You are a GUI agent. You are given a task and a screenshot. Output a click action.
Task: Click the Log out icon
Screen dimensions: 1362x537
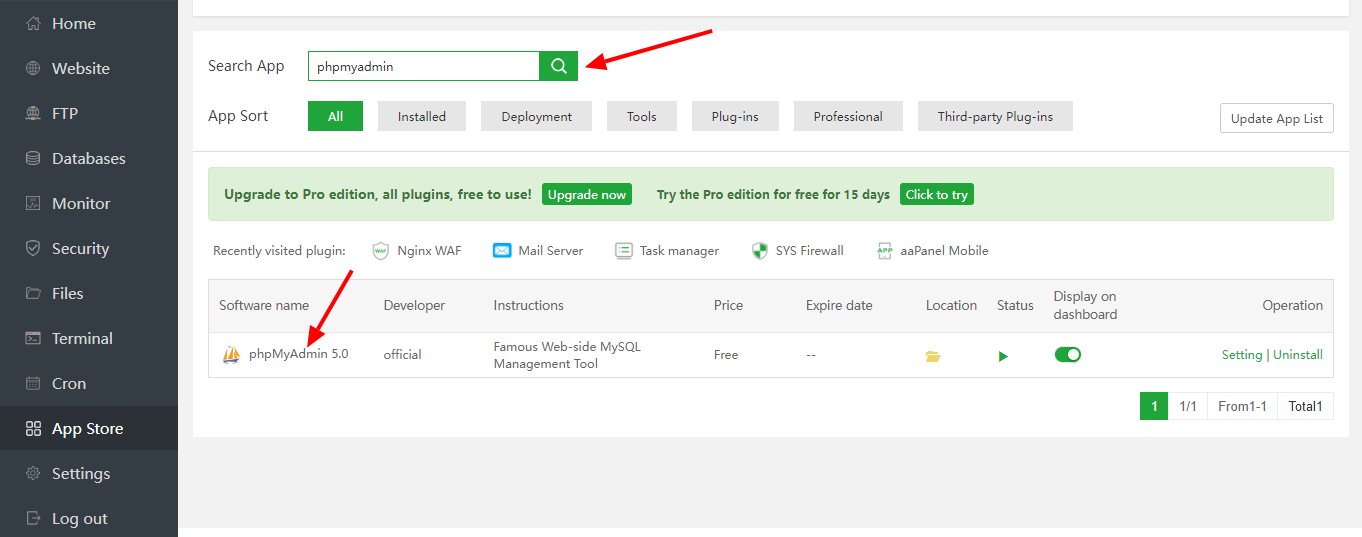click(33, 518)
